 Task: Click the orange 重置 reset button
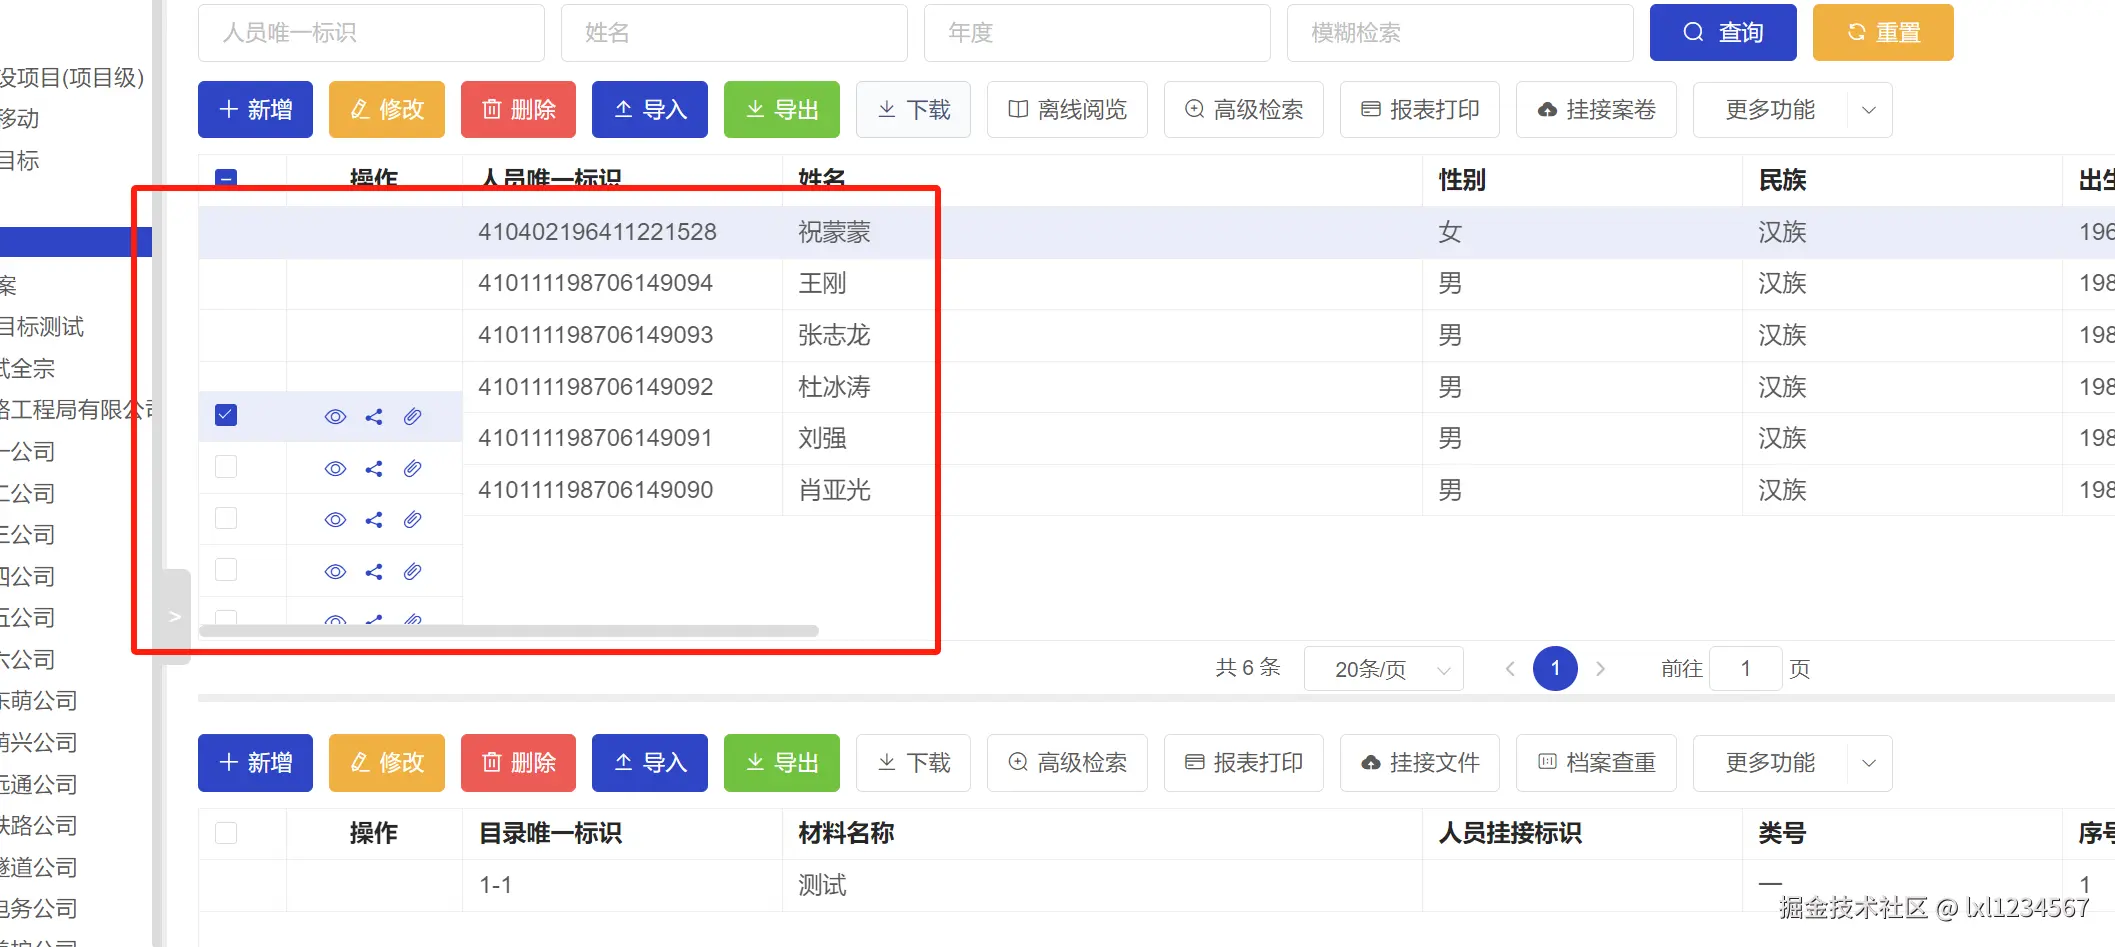[1883, 32]
